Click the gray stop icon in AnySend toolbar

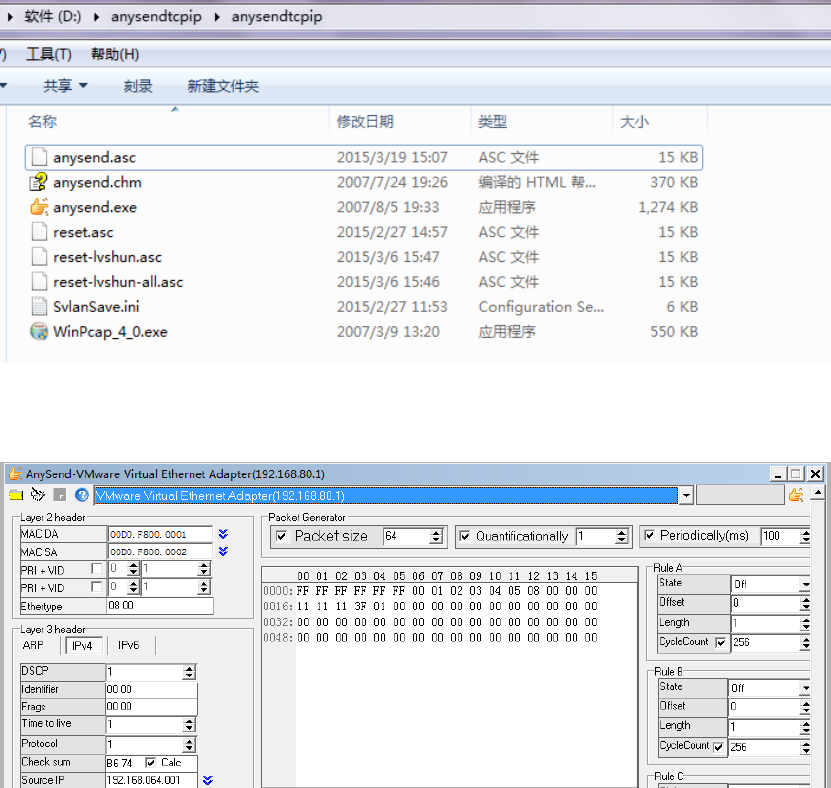pos(60,495)
